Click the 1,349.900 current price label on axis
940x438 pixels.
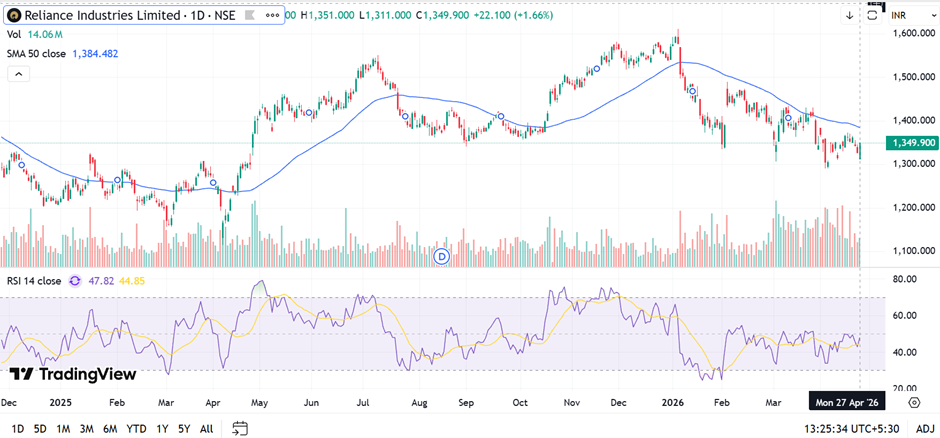click(x=910, y=143)
